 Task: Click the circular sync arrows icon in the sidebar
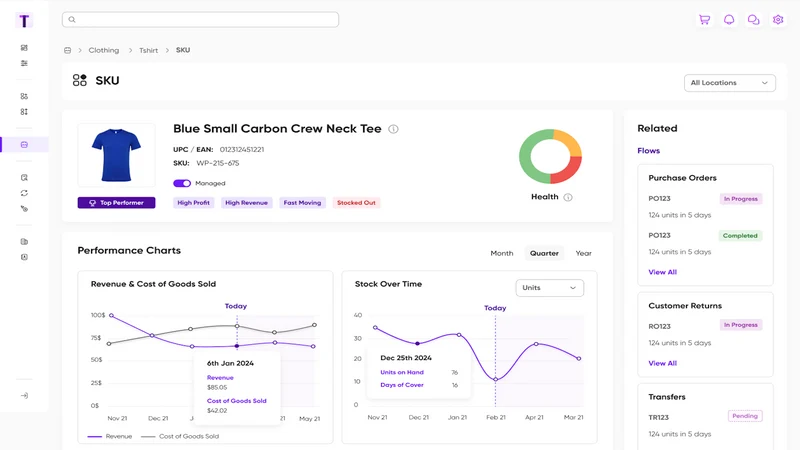pos(24,193)
